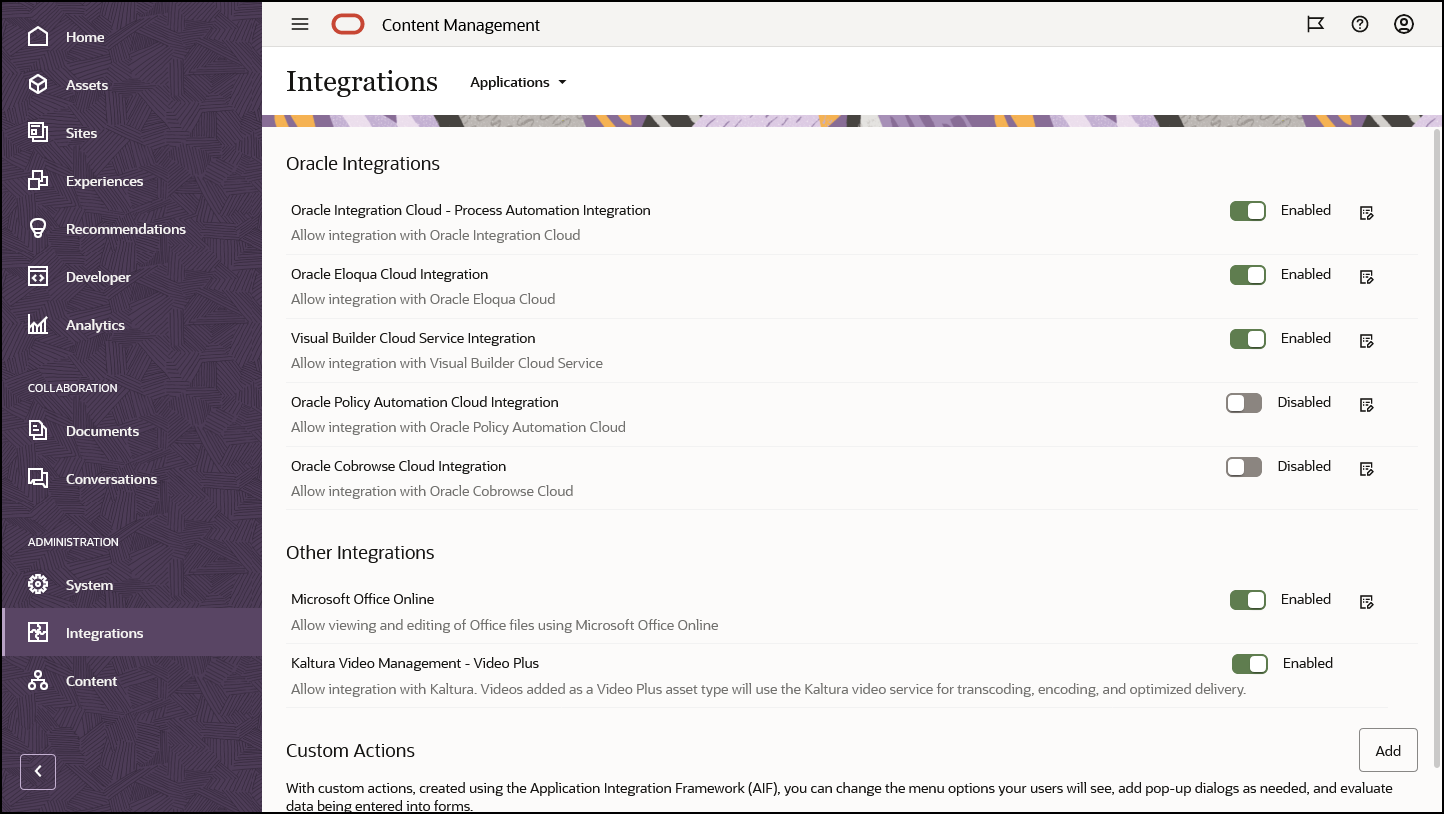Edit Oracle Policy Automation settings icon
The image size is (1444, 814).
coord(1367,405)
